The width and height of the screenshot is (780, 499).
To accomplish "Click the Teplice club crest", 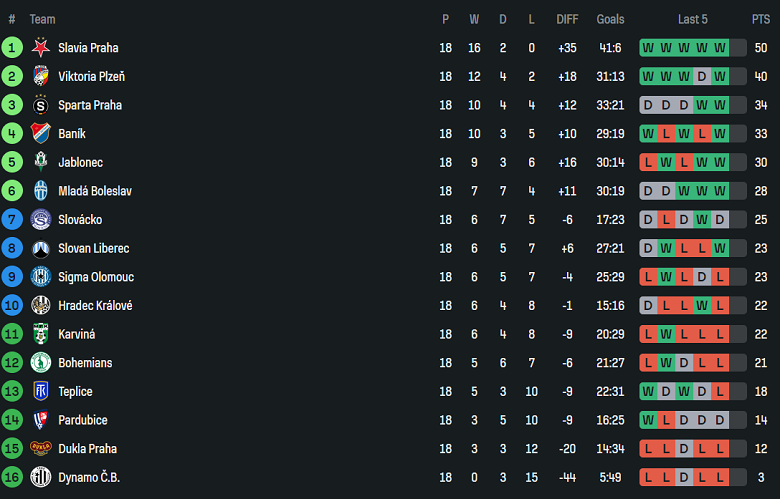I will (x=41, y=391).
